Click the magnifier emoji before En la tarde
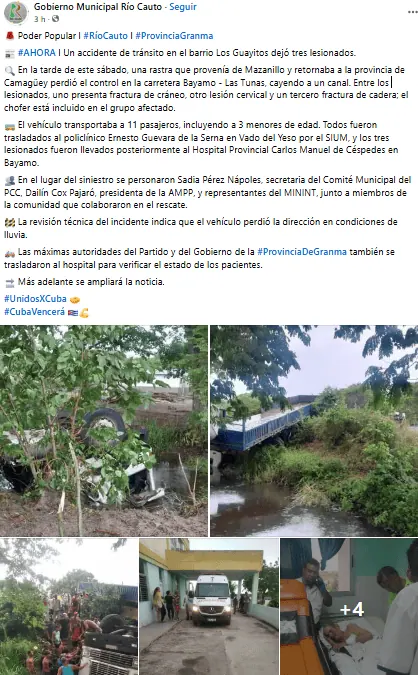Screen dimensions: 418x675 9,71
